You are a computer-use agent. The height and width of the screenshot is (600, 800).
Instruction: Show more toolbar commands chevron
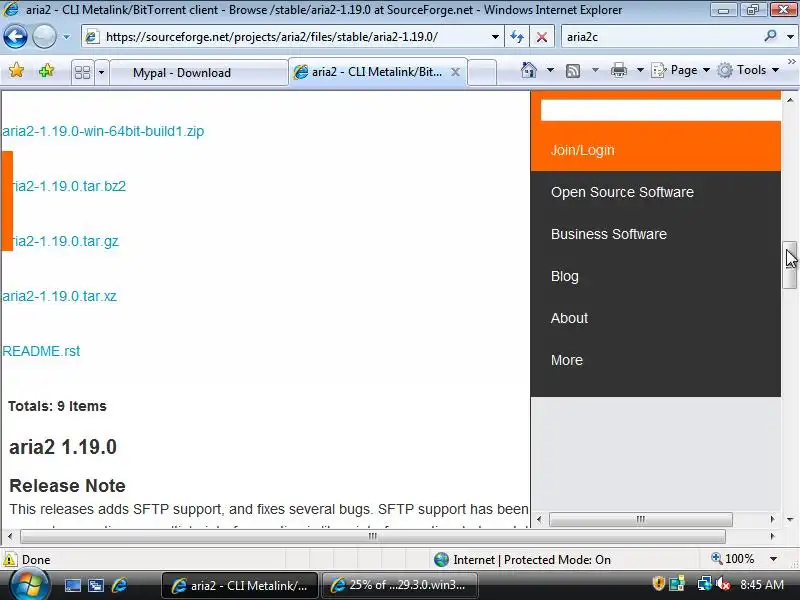tap(791, 61)
